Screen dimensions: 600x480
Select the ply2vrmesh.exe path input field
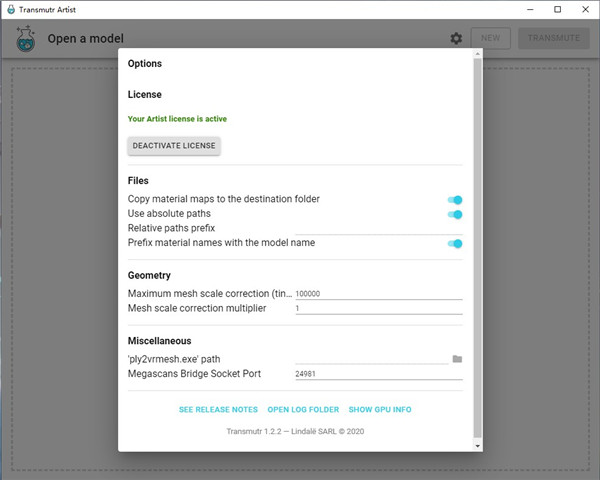(370, 358)
